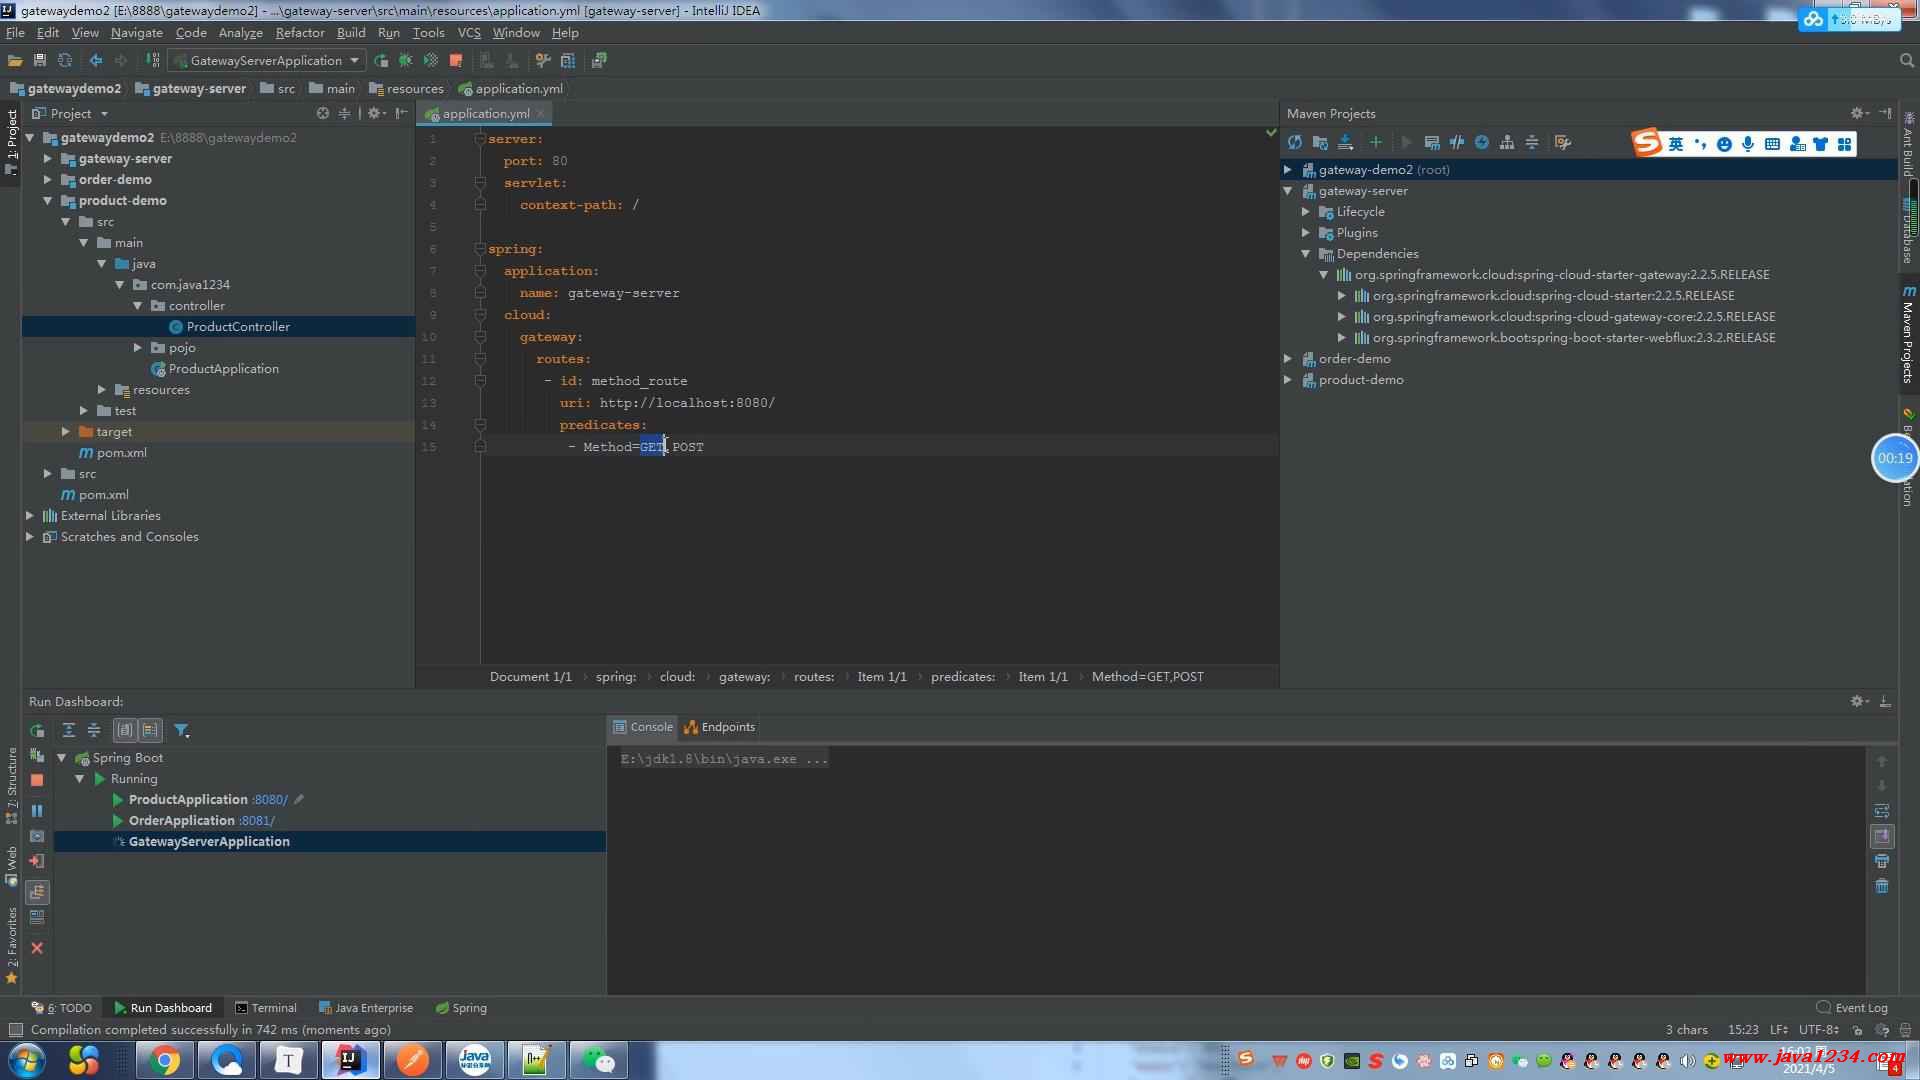Expand Lifecycle node under gateway-server in Maven
1920x1080 pixels.
click(1306, 211)
